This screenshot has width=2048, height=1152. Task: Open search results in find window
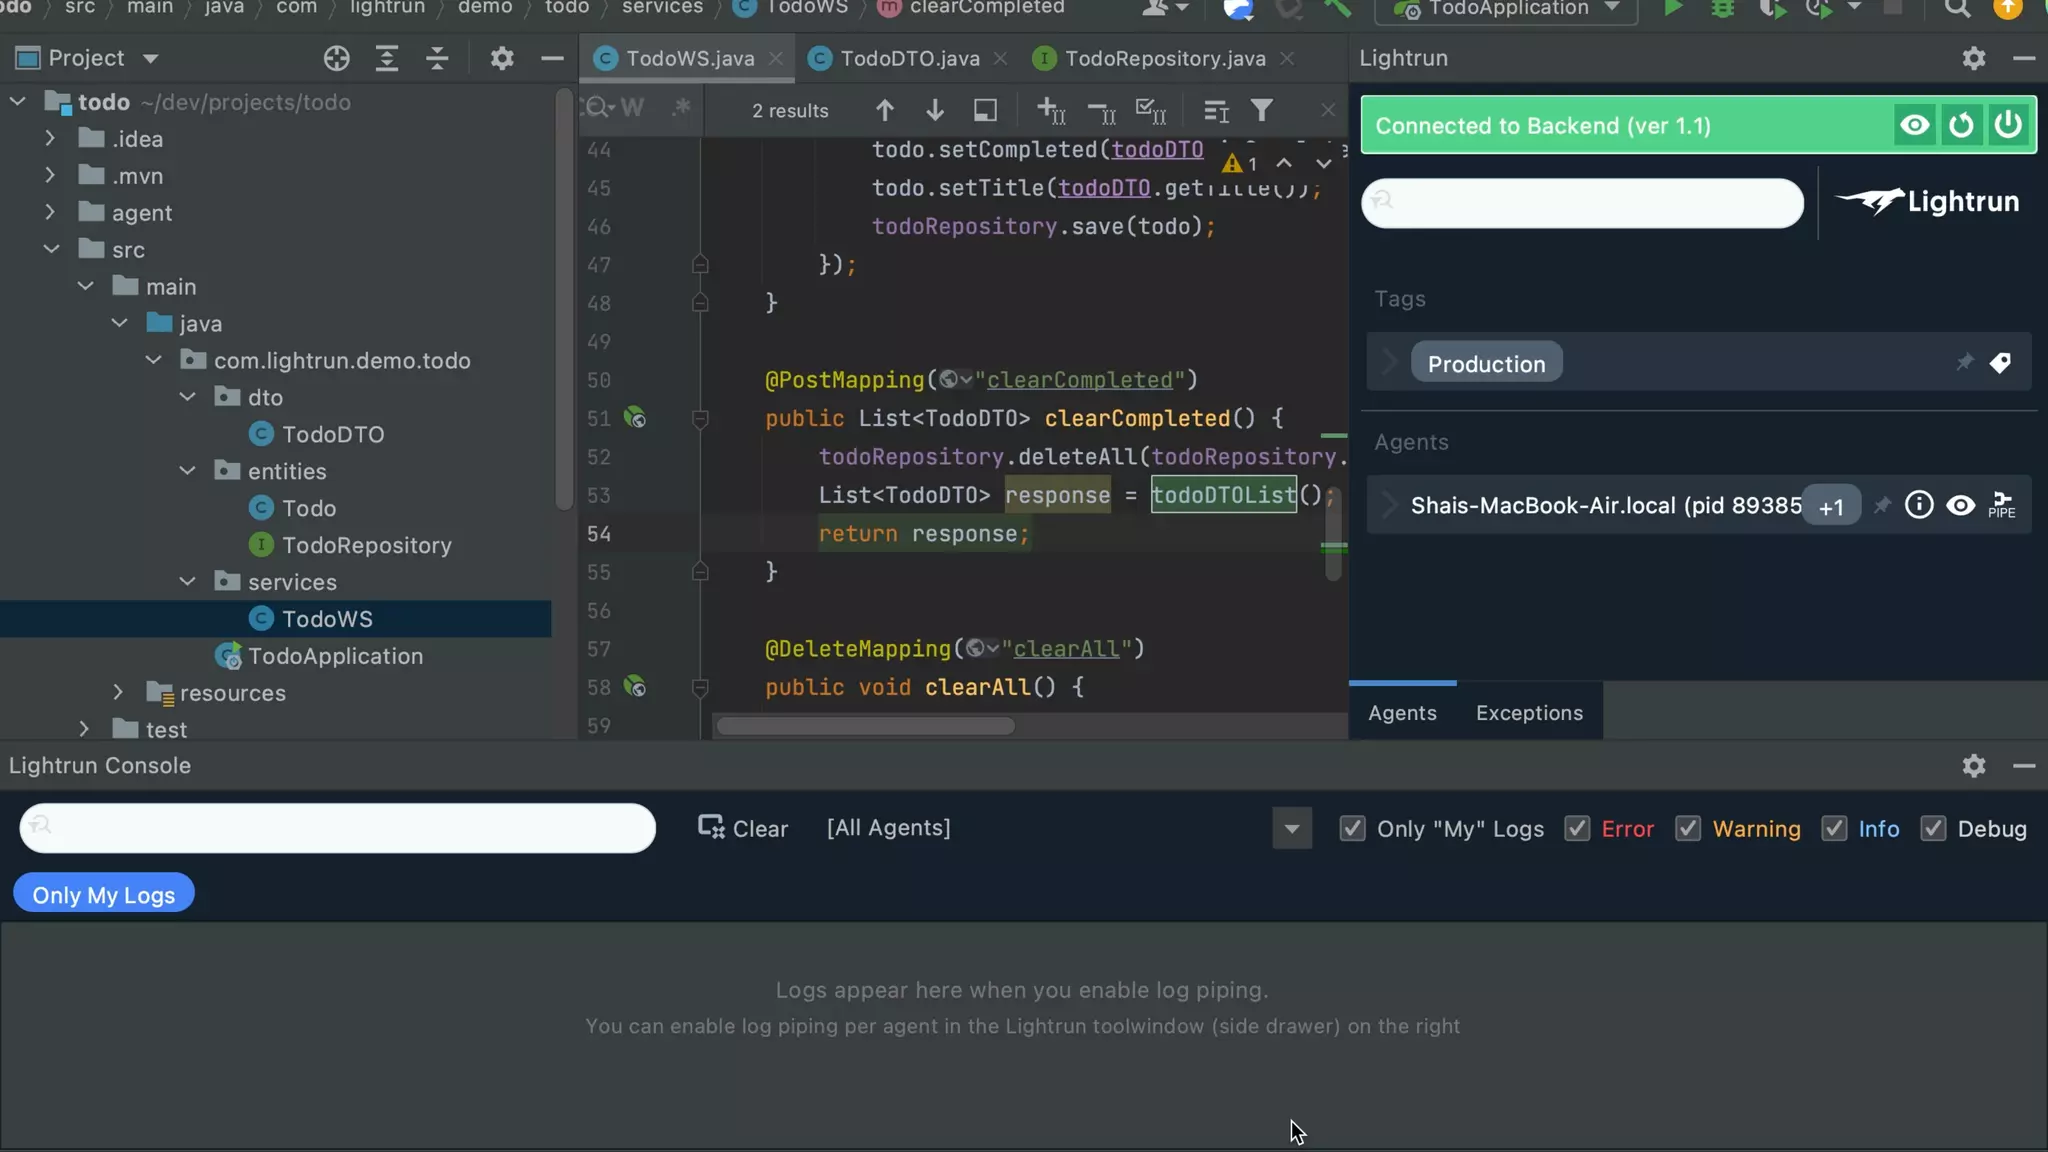[x=985, y=110]
